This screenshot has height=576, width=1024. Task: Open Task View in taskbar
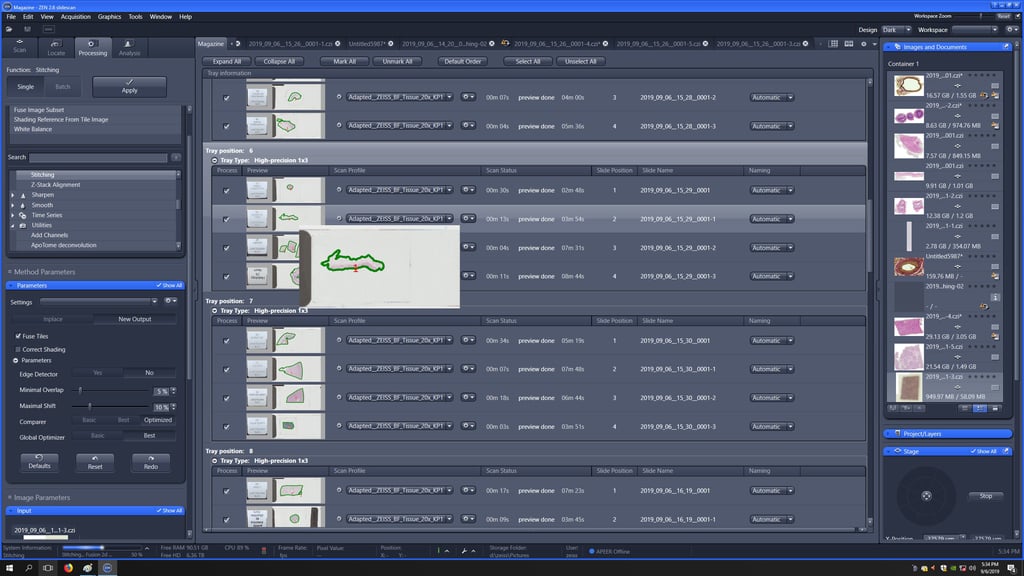[48, 568]
